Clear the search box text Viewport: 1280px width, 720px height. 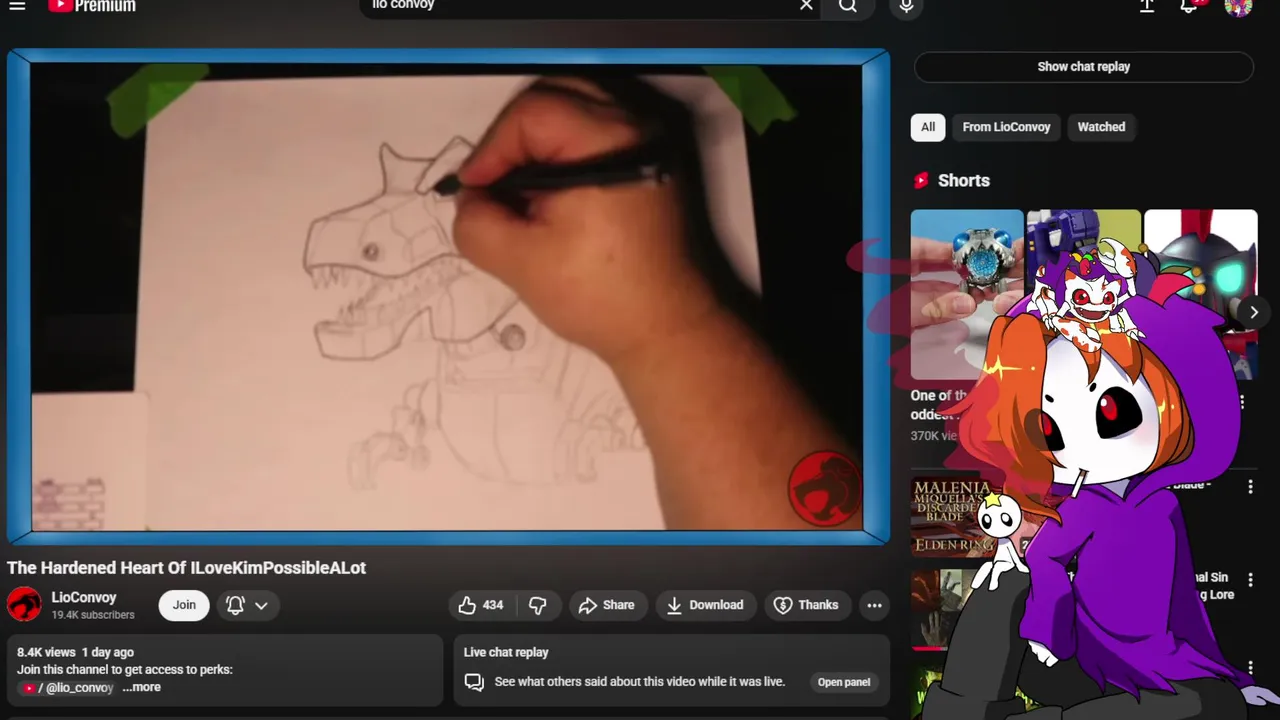click(806, 6)
